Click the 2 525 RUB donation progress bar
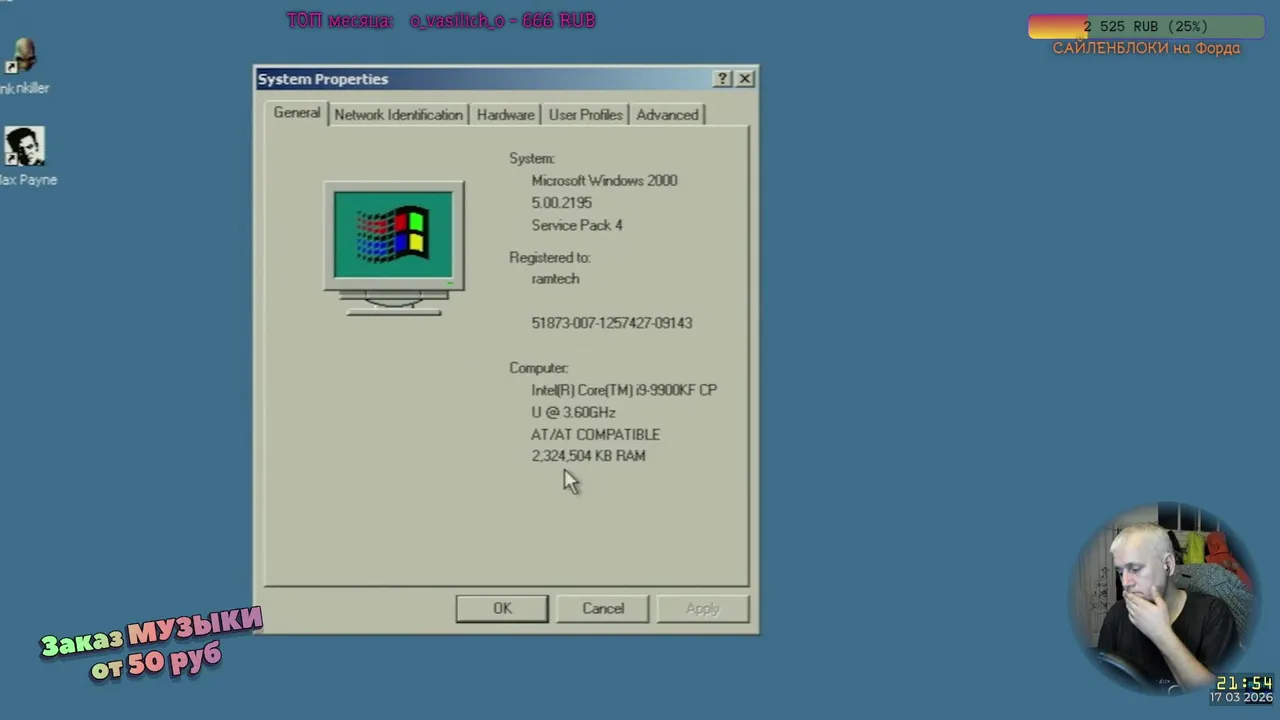Screen dimensions: 1280x720 [x=1146, y=27]
